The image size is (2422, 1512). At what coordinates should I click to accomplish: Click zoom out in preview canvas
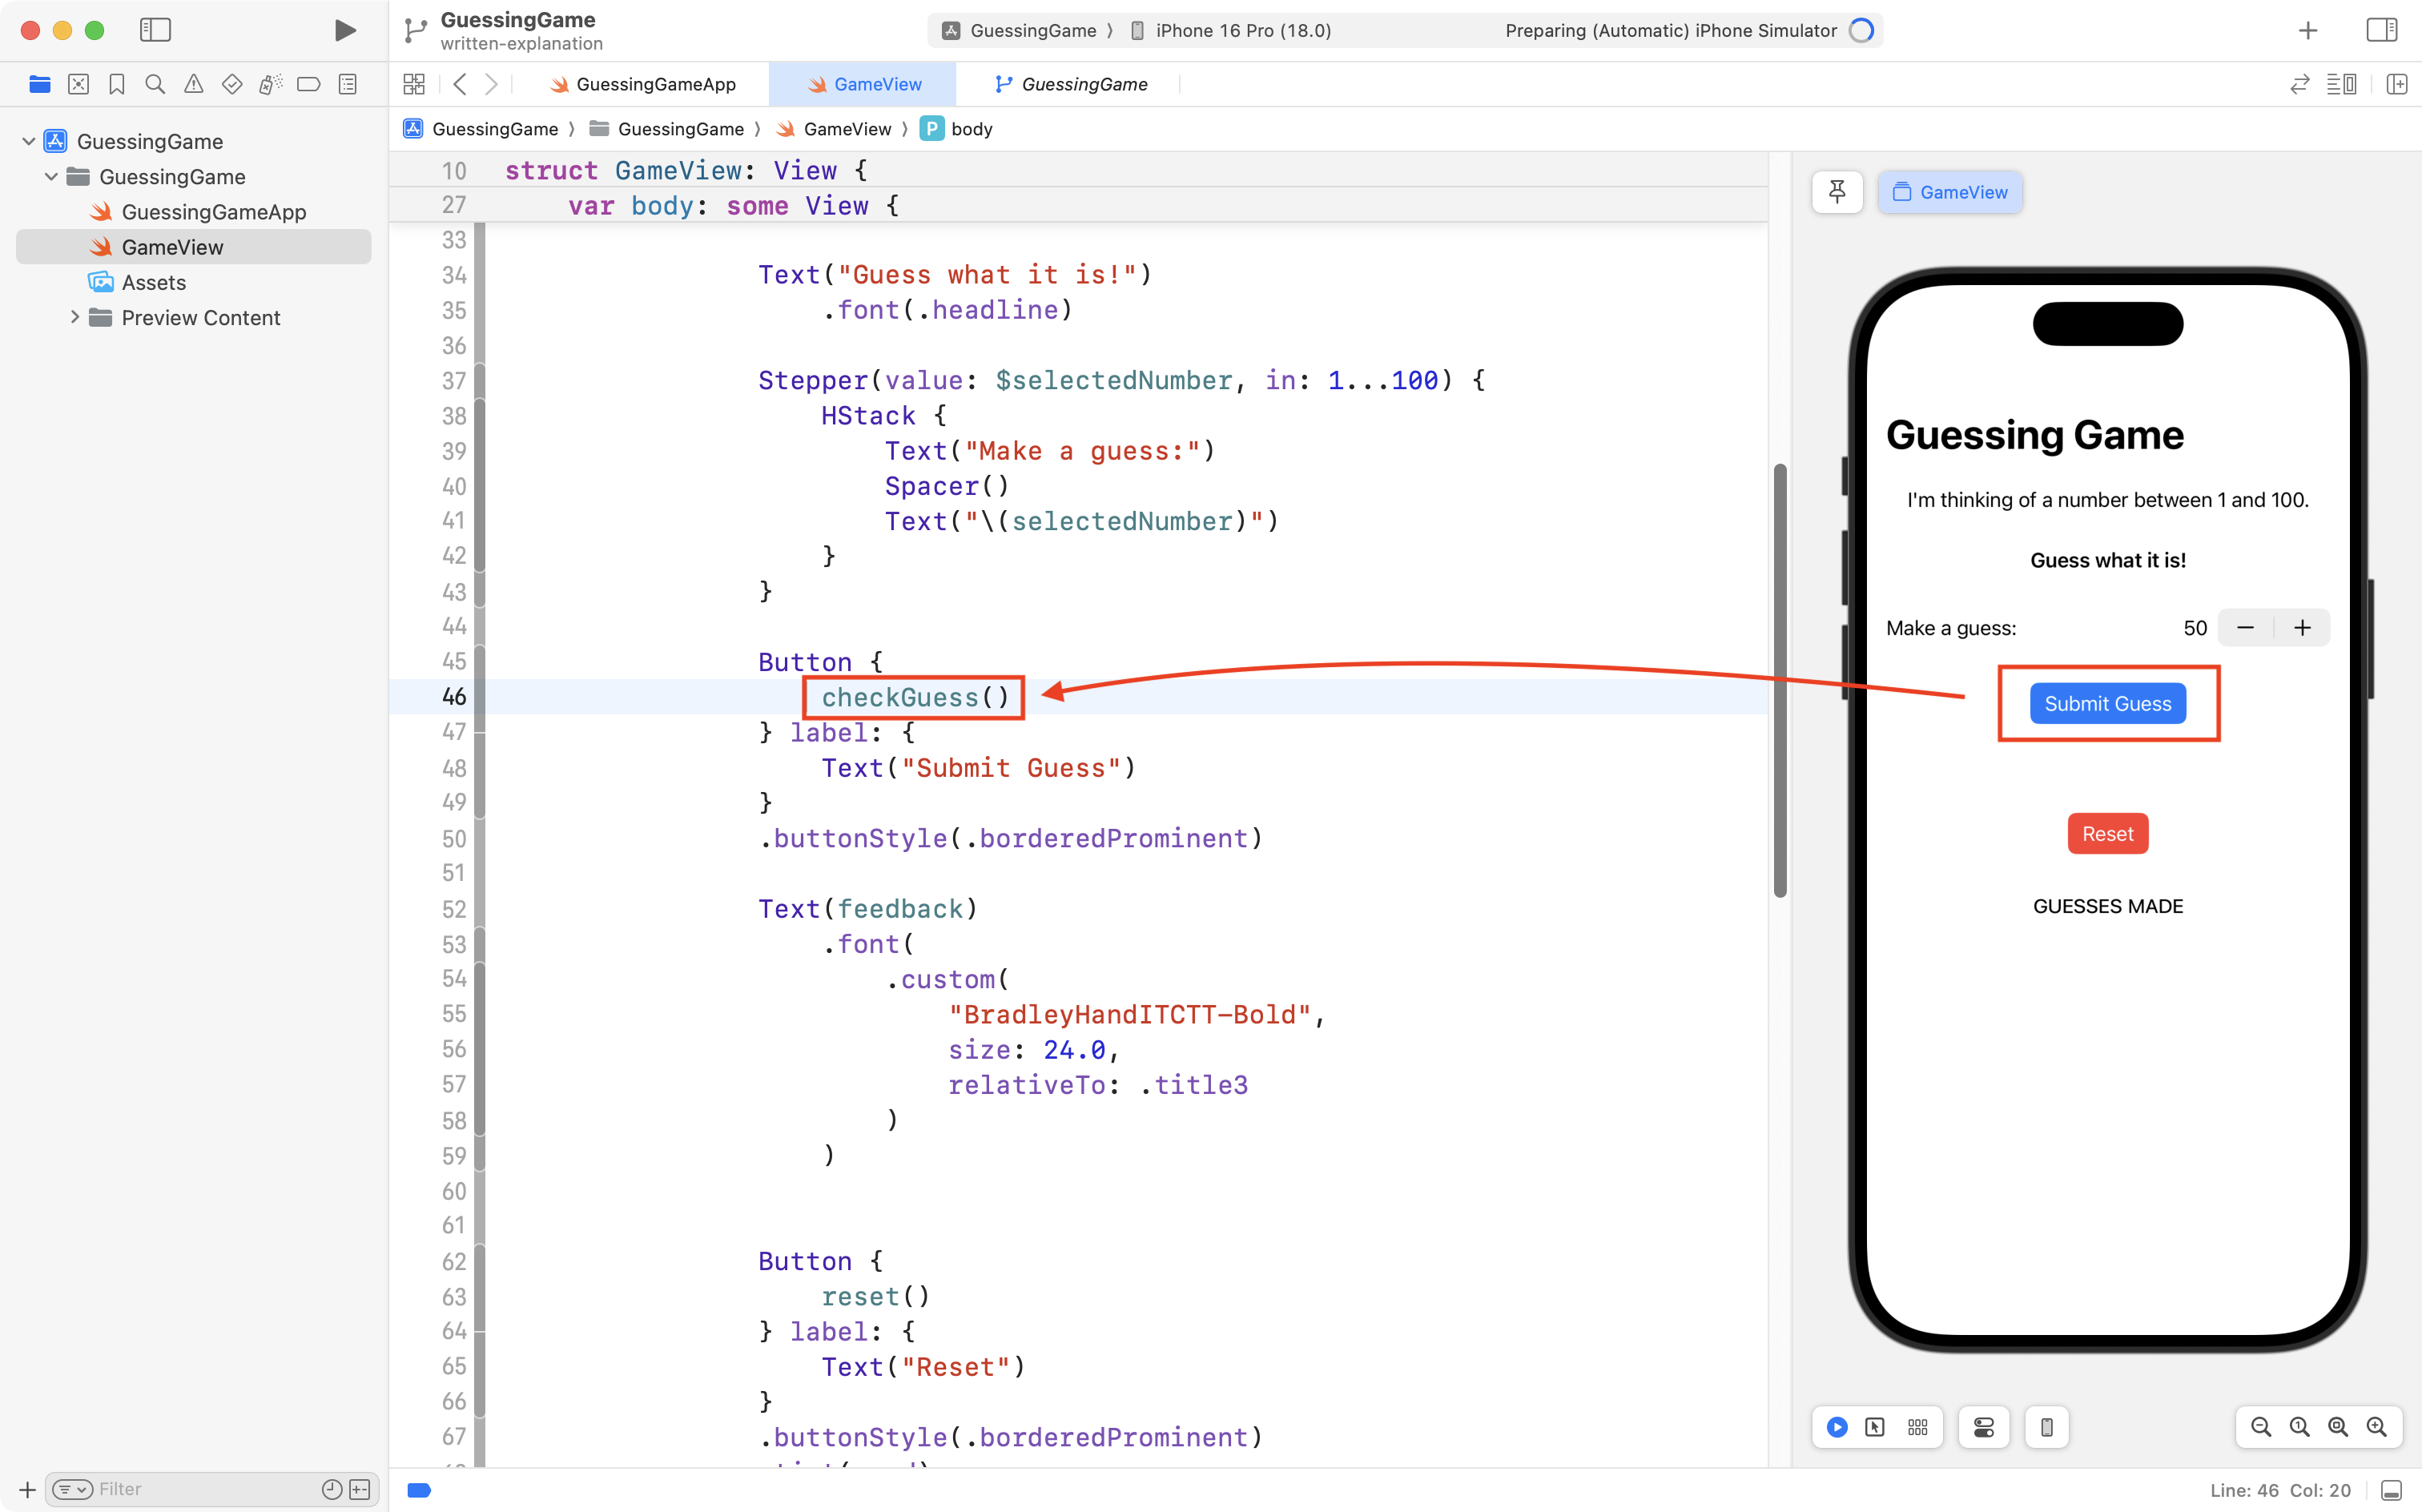pos(2260,1427)
